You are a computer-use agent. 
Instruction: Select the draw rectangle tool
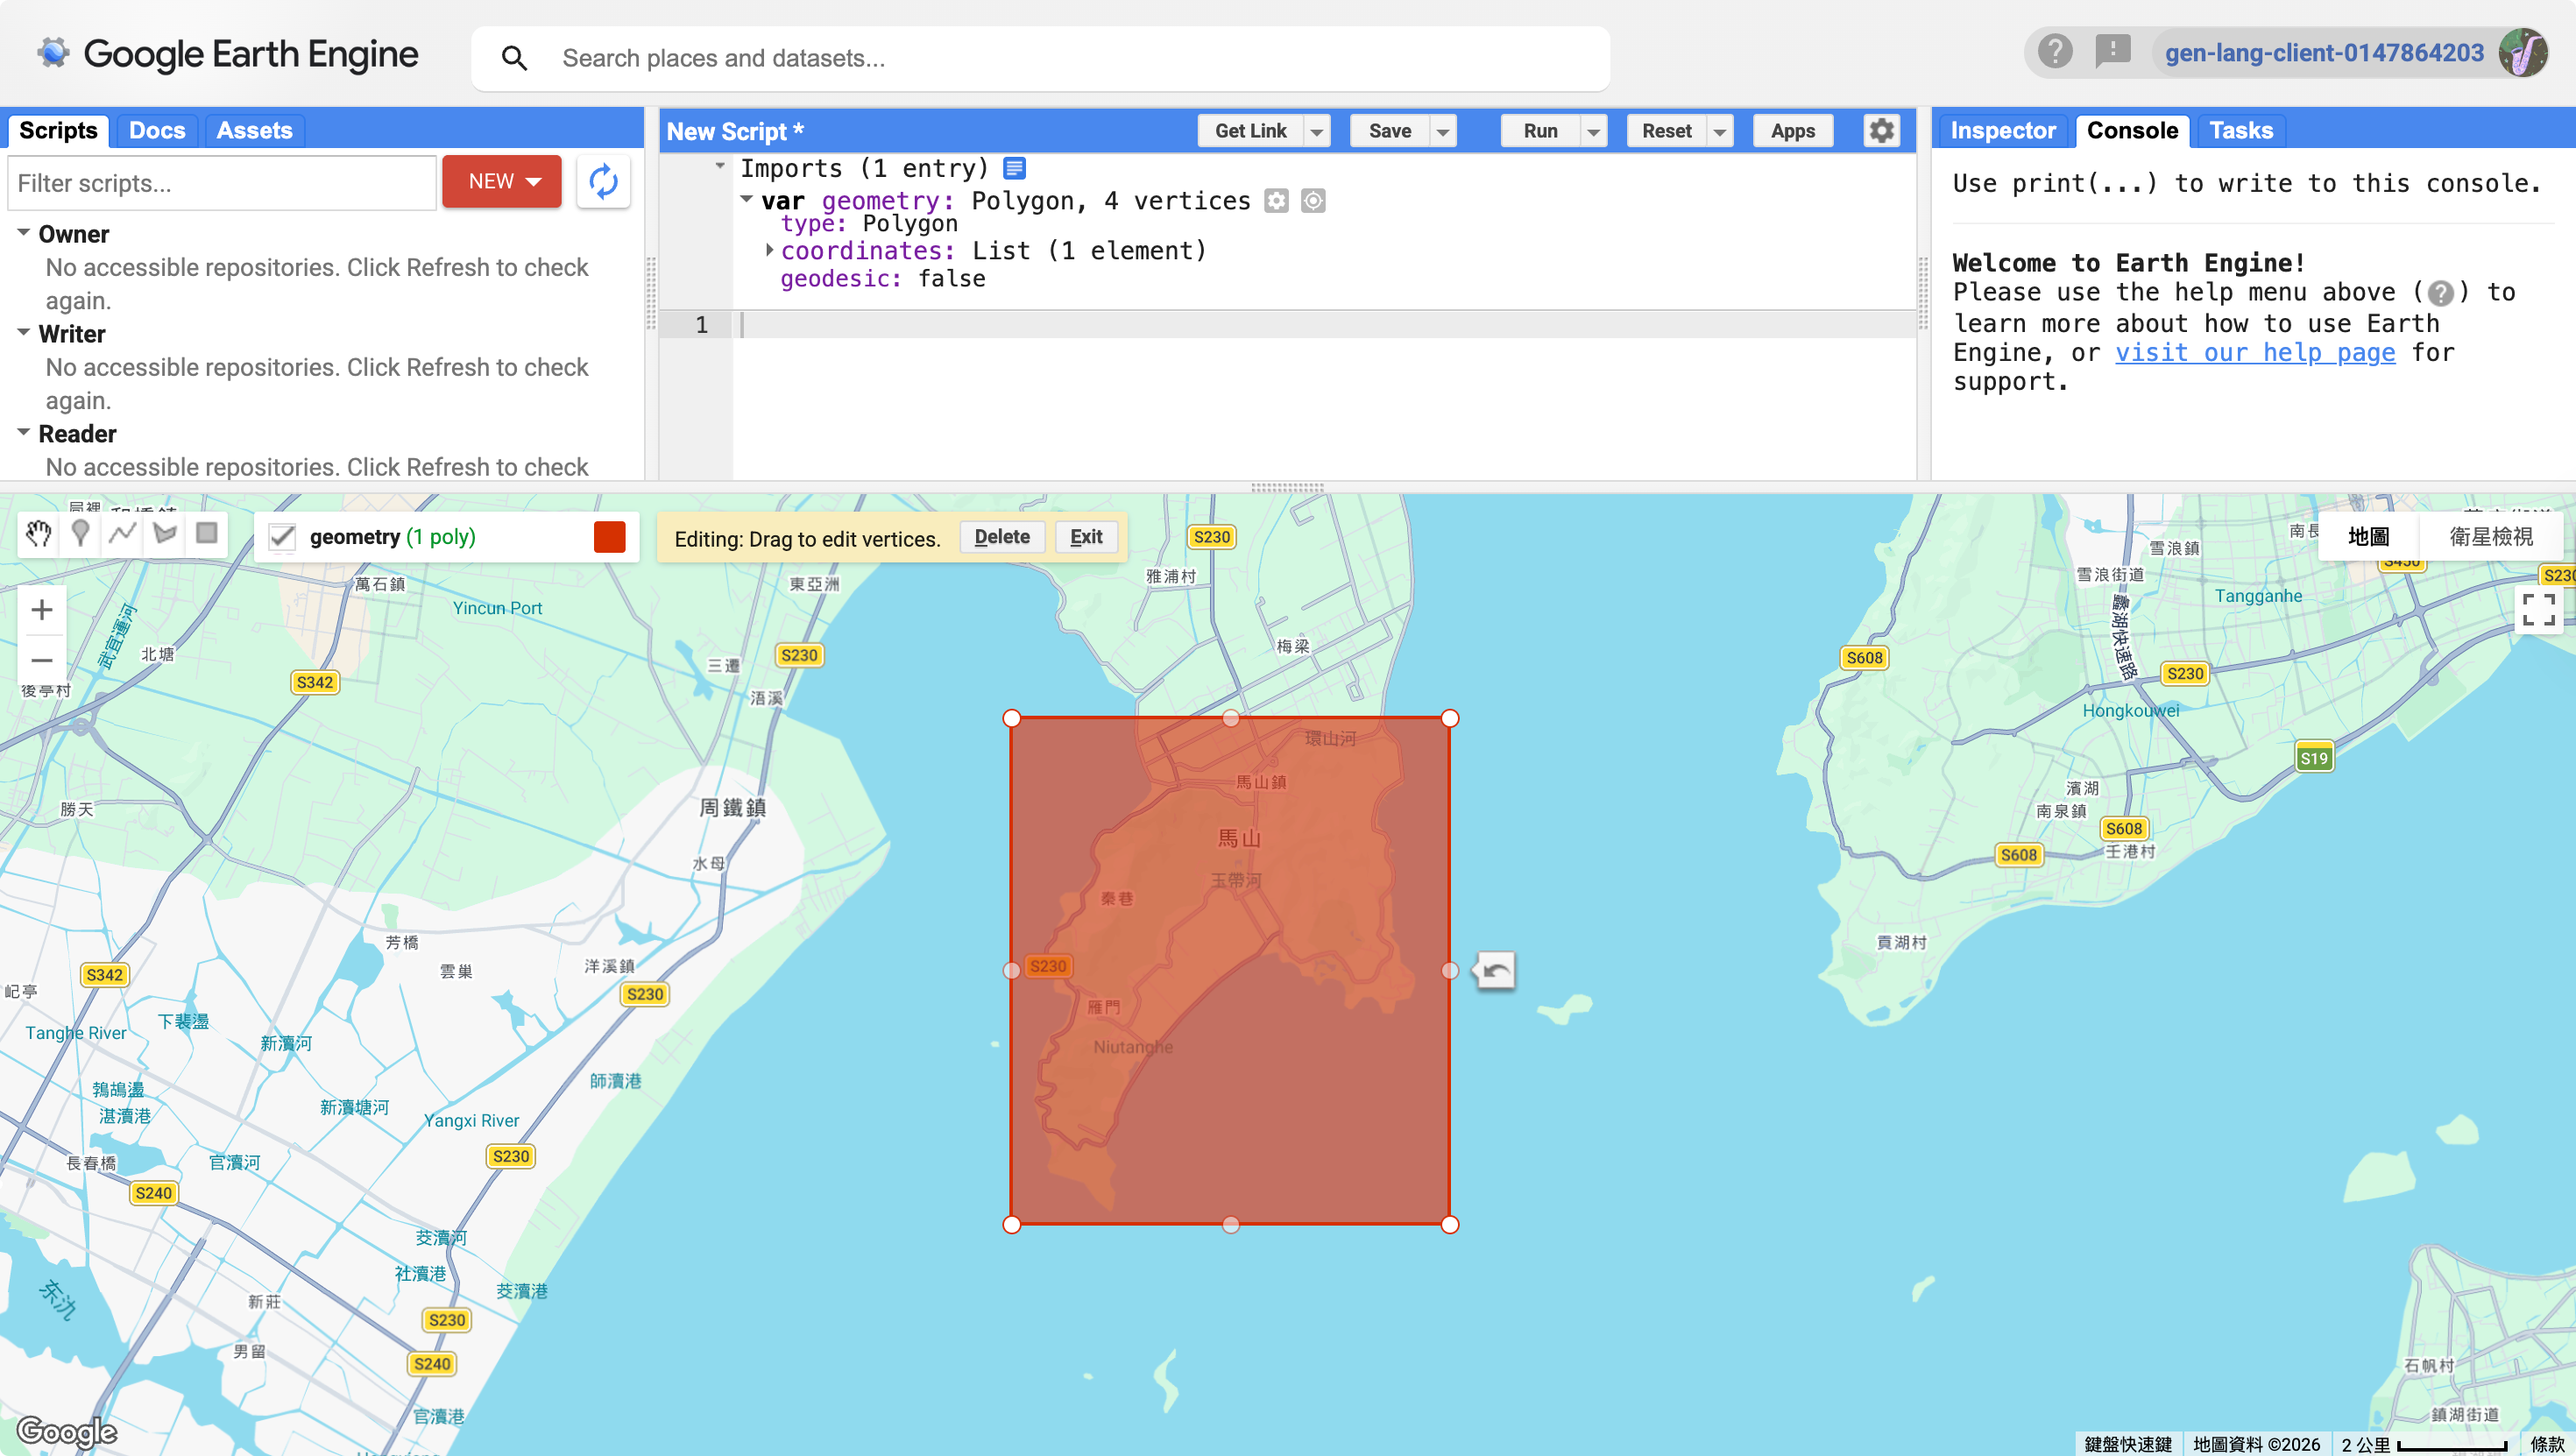pyautogui.click(x=207, y=534)
